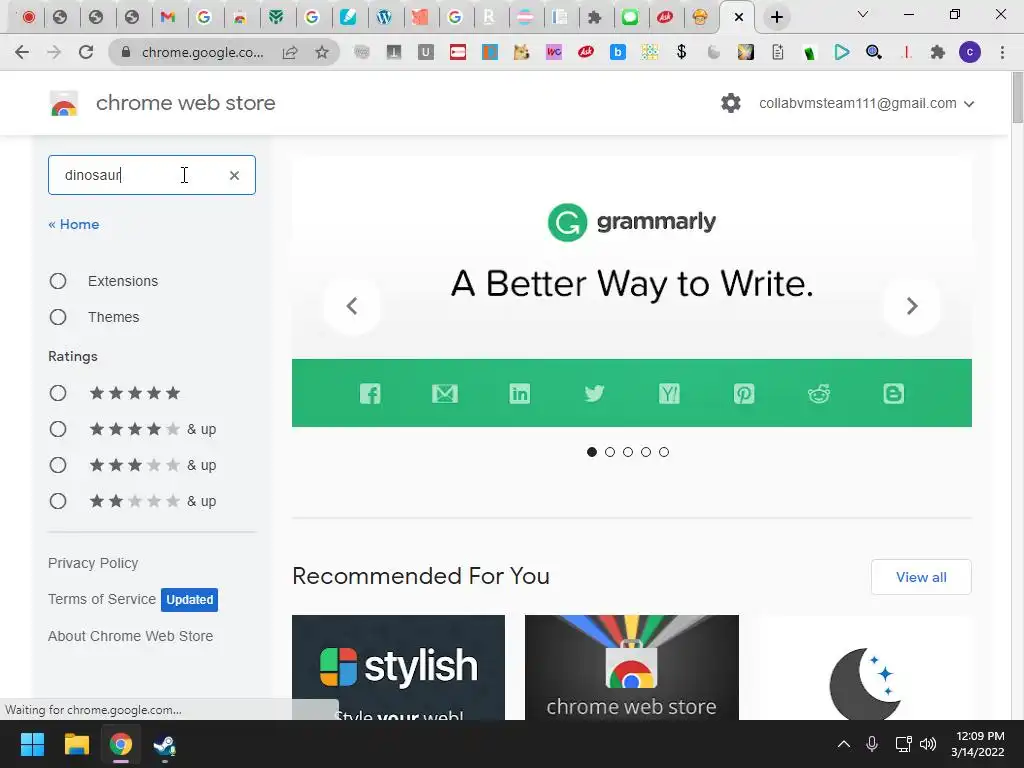Open the gray U extension icon
Screen dimensions: 1024x768
pyautogui.click(x=426, y=52)
